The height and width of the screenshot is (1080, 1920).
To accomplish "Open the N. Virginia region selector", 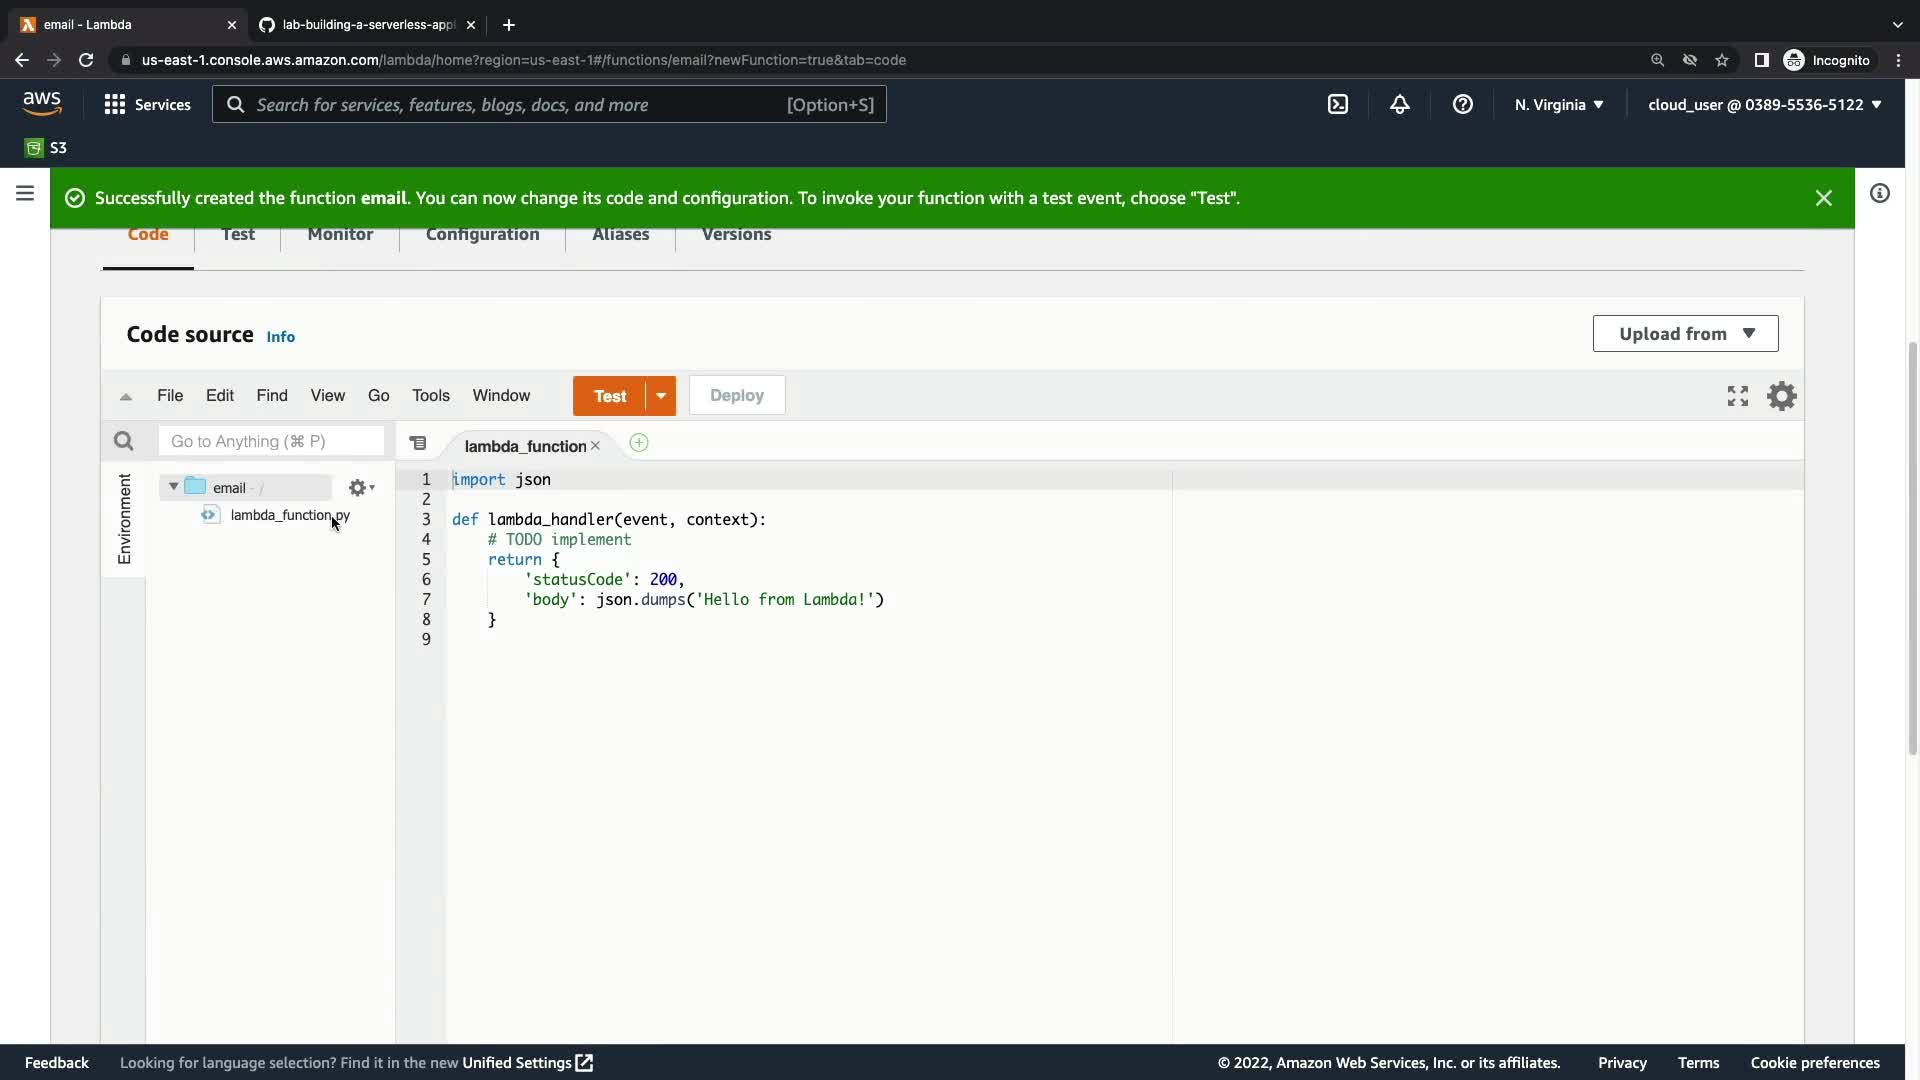I will coord(1558,104).
